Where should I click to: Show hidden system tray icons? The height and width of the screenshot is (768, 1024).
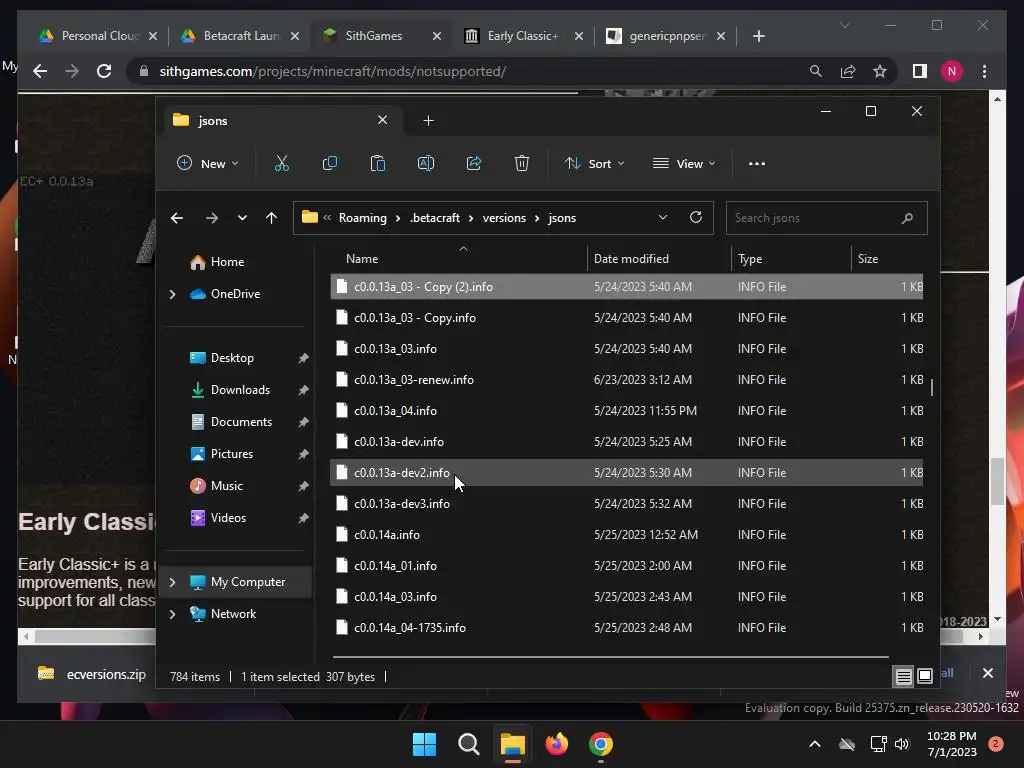[814, 744]
